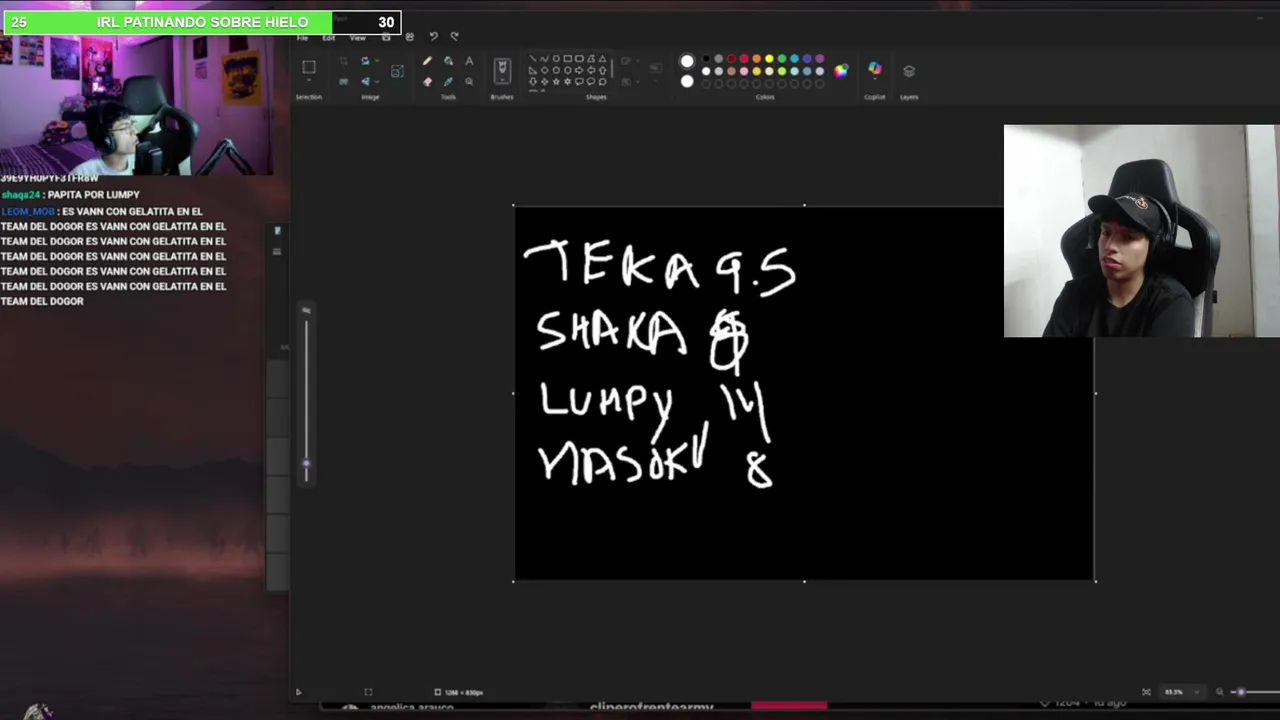
Task: Pick the black color swatch
Action: click(x=706, y=58)
